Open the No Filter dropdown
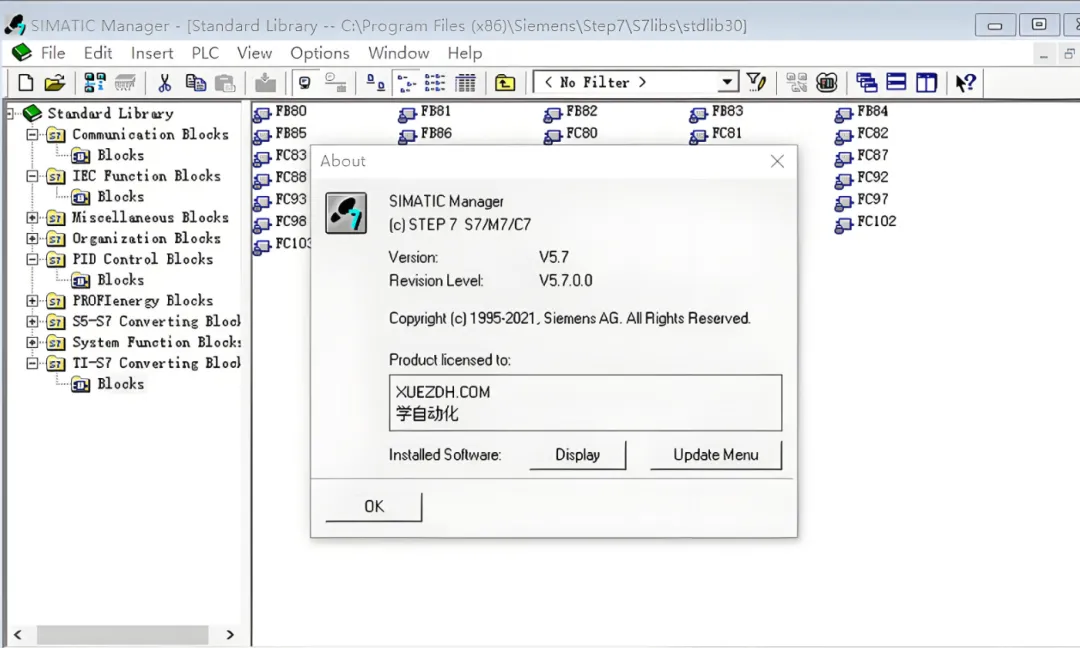This screenshot has height=648, width=1080. (727, 82)
